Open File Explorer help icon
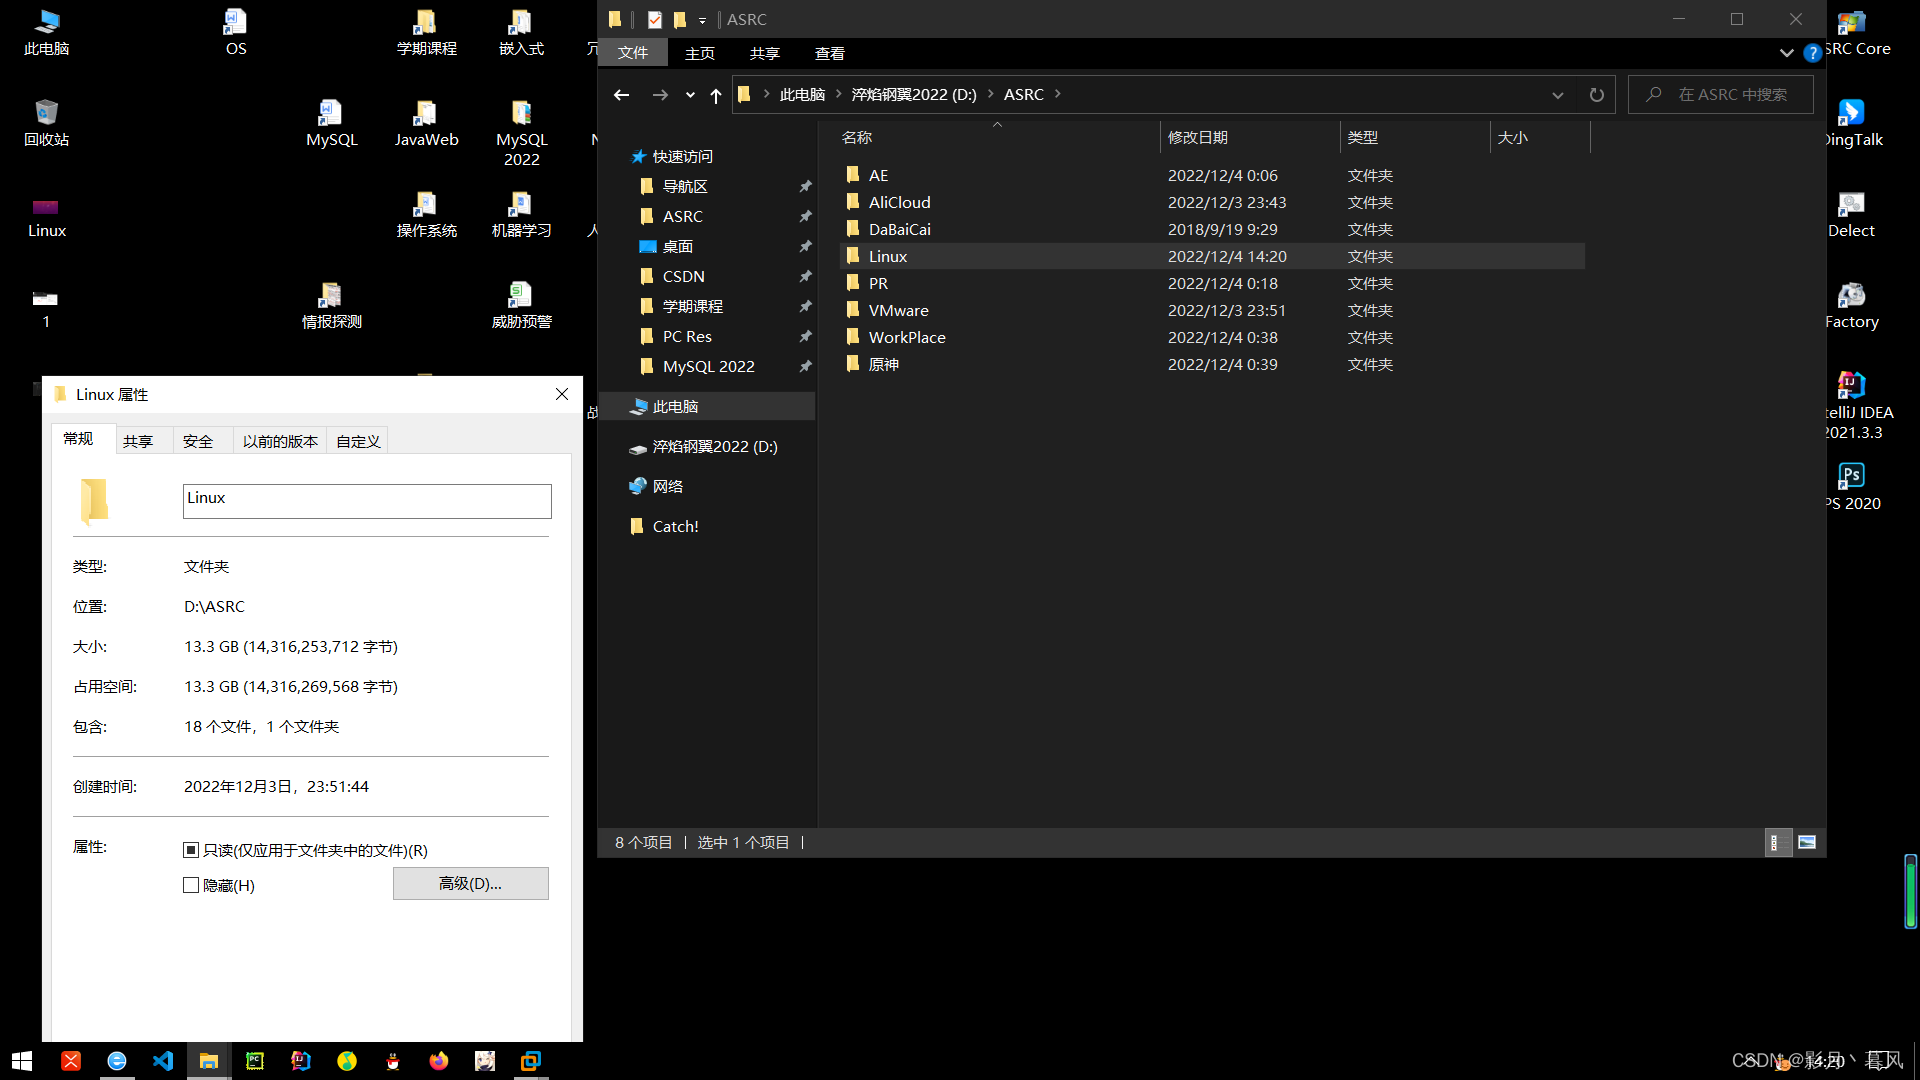Screen dimensions: 1920x1080 point(1812,53)
